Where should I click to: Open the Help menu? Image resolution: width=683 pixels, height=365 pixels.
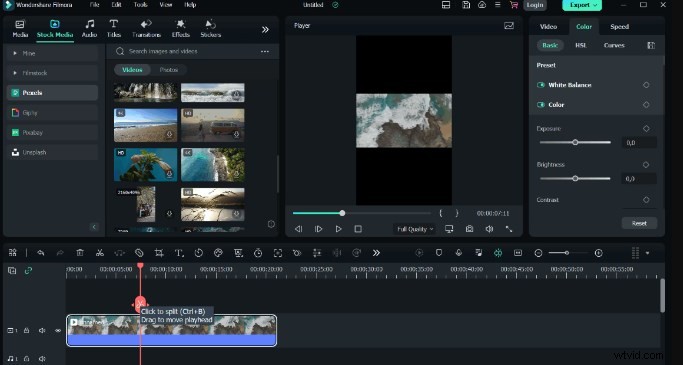[x=190, y=5]
